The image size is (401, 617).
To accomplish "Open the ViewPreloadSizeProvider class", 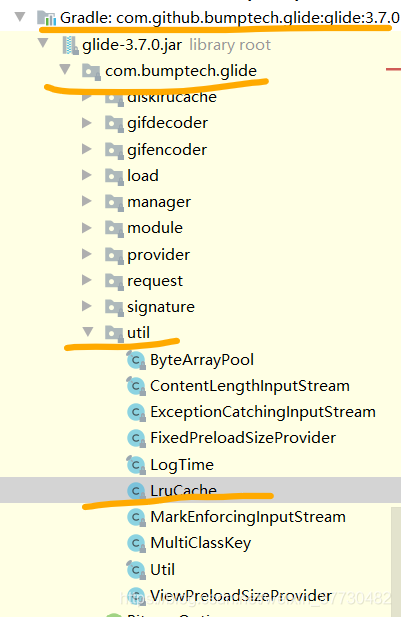I will click(241, 596).
